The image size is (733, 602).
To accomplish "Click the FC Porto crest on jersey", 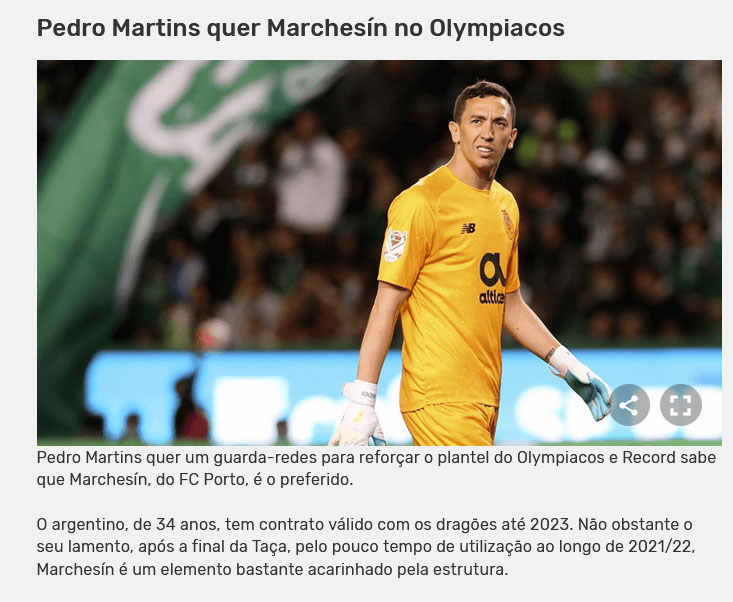I will point(508,224).
